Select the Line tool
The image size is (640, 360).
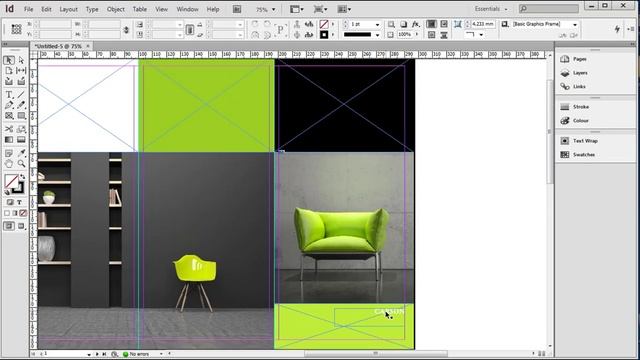(21, 95)
